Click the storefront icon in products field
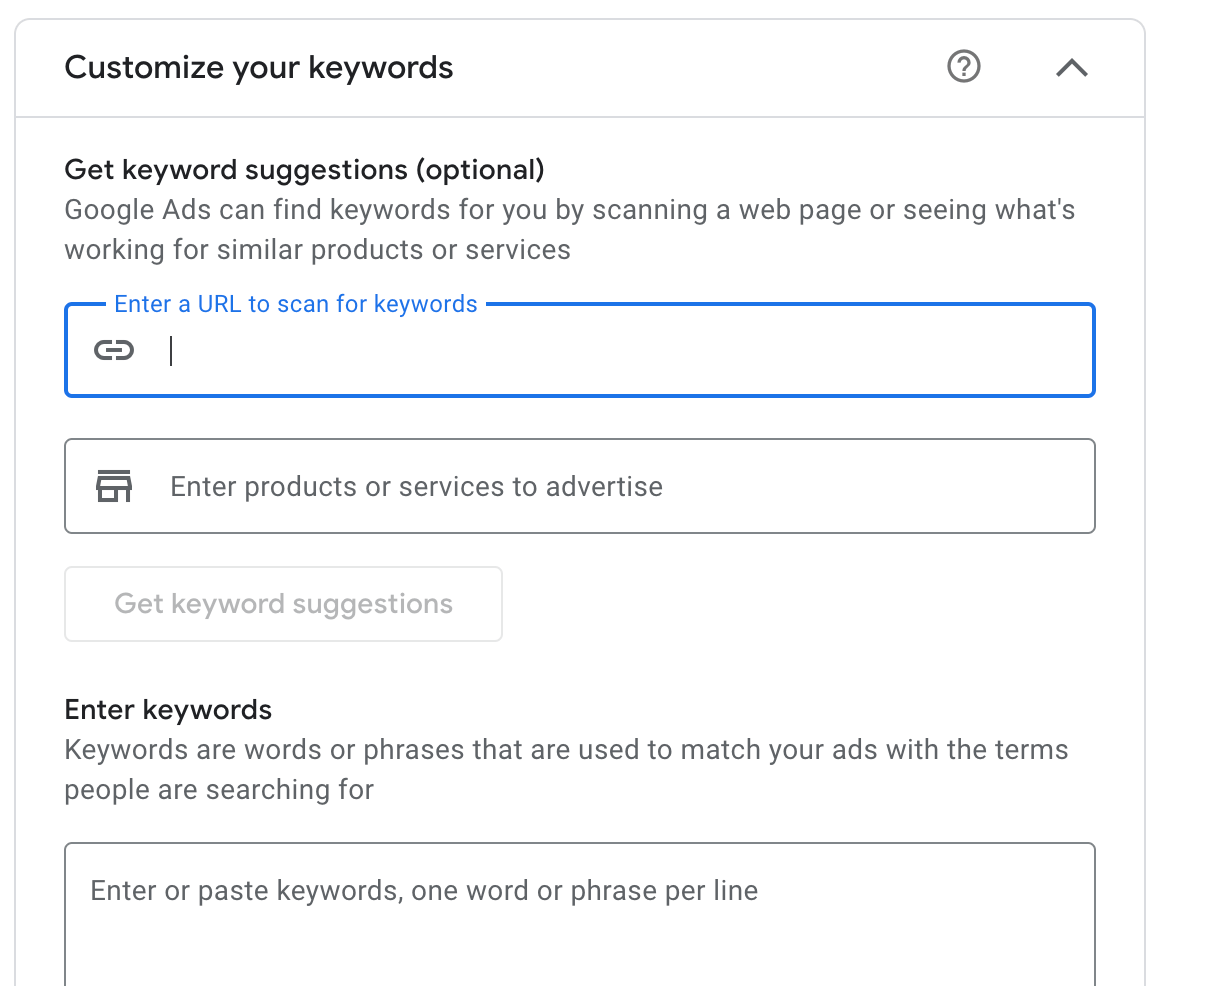 pyautogui.click(x=114, y=486)
